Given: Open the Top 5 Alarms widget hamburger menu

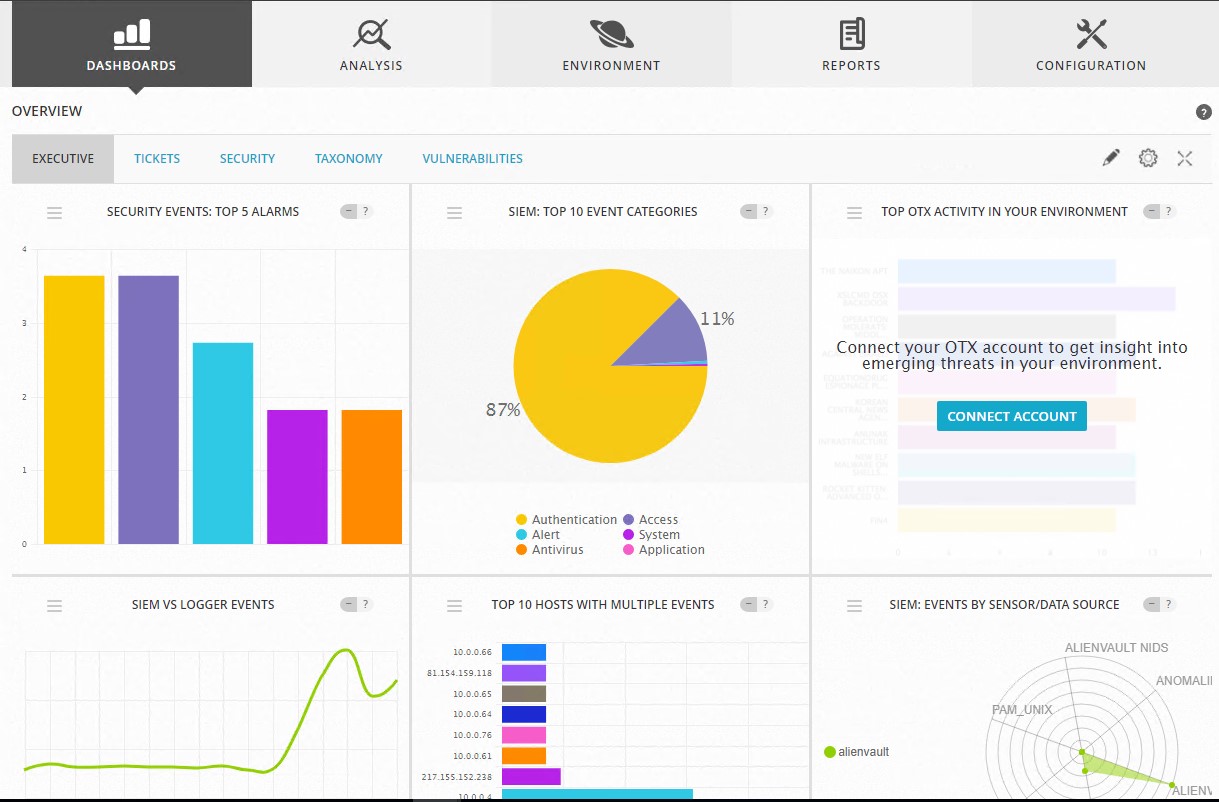Looking at the screenshot, I should click(55, 212).
